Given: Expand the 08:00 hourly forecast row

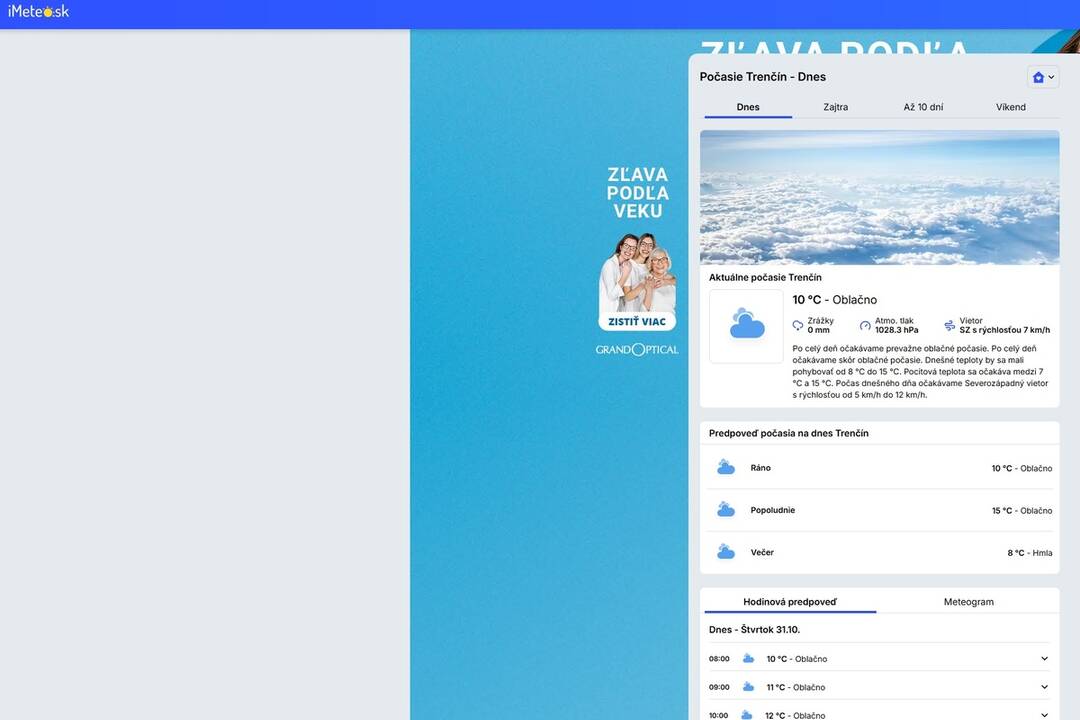Looking at the screenshot, I should point(1044,659).
